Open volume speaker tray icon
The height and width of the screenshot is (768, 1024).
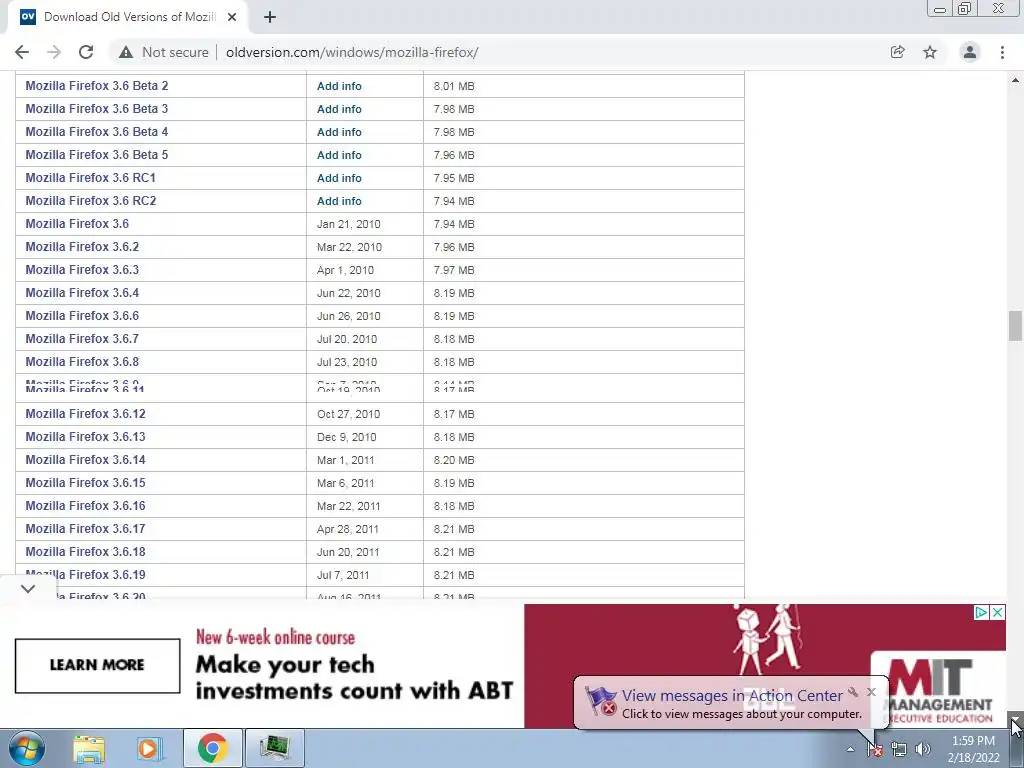pyautogui.click(x=923, y=750)
